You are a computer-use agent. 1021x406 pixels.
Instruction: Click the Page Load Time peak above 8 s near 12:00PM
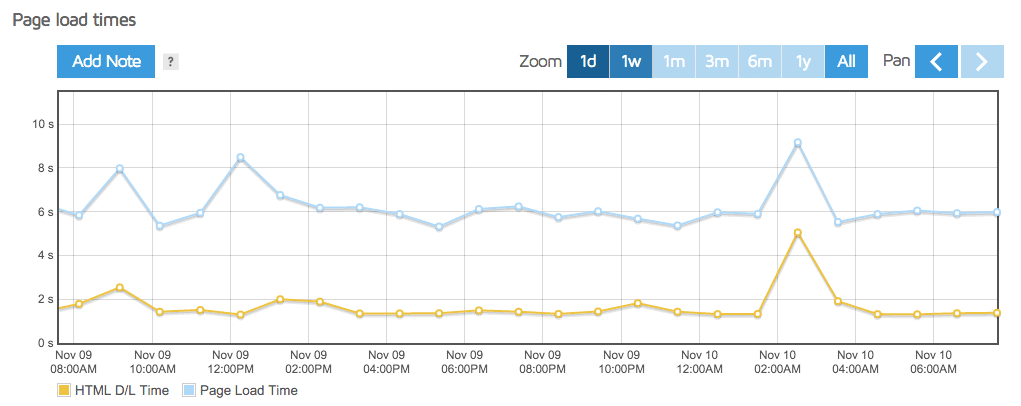click(240, 158)
